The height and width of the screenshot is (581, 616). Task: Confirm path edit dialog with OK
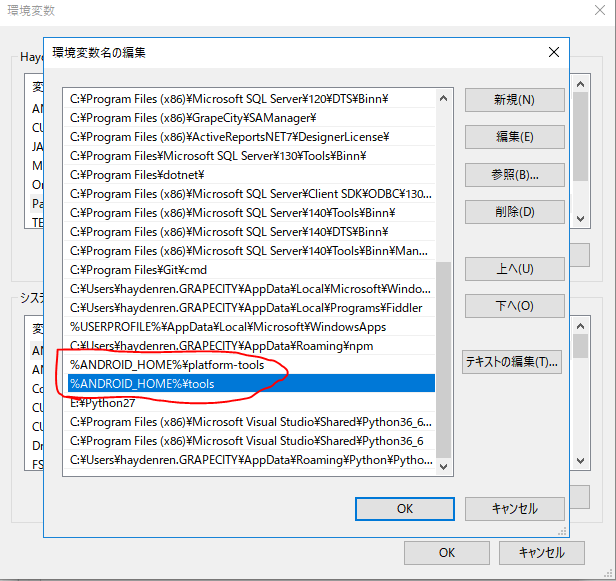click(405, 509)
